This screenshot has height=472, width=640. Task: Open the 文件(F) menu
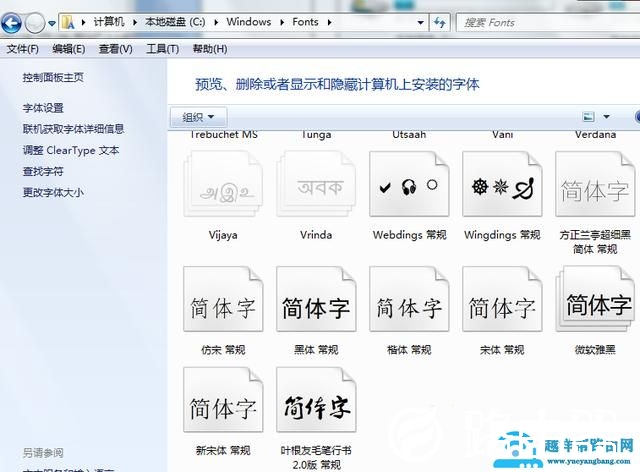coord(22,49)
